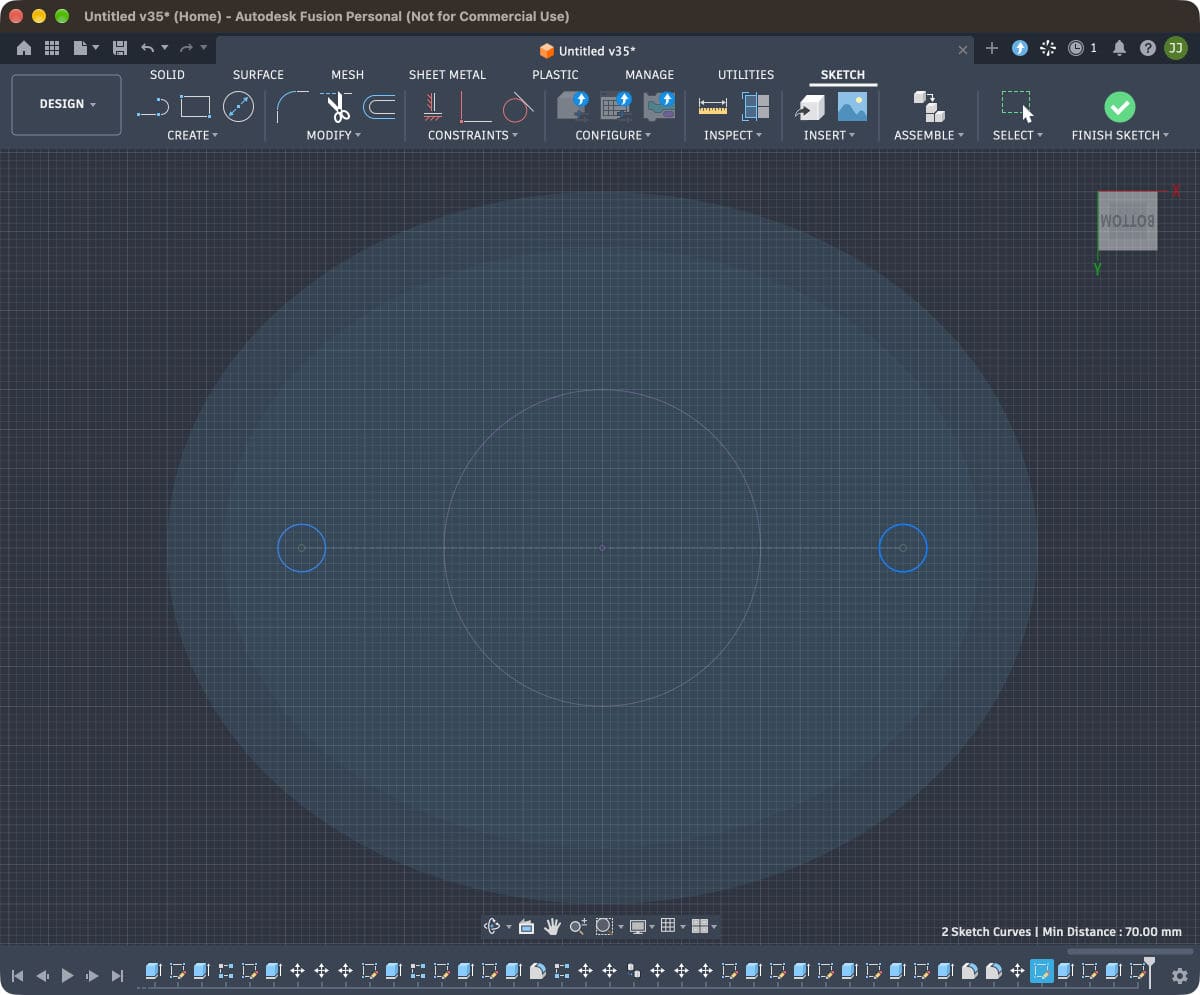This screenshot has width=1200, height=995.
Task: Jump to timeline end
Action: [117, 975]
